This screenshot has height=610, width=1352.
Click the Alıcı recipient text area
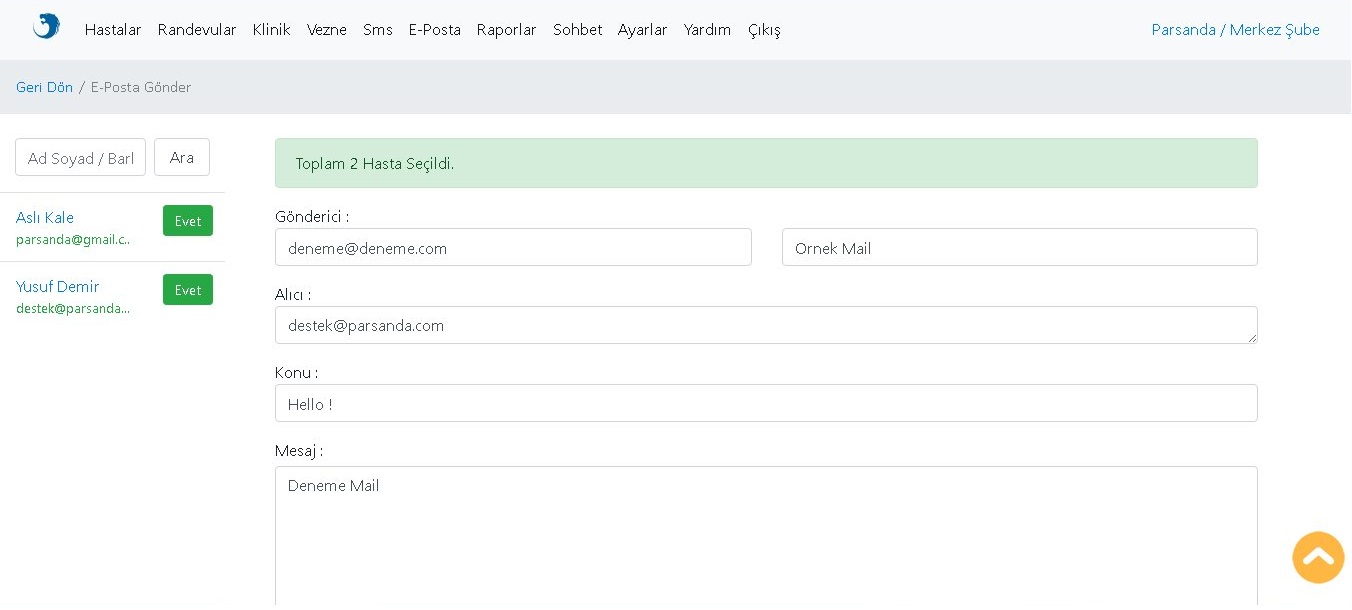point(766,325)
